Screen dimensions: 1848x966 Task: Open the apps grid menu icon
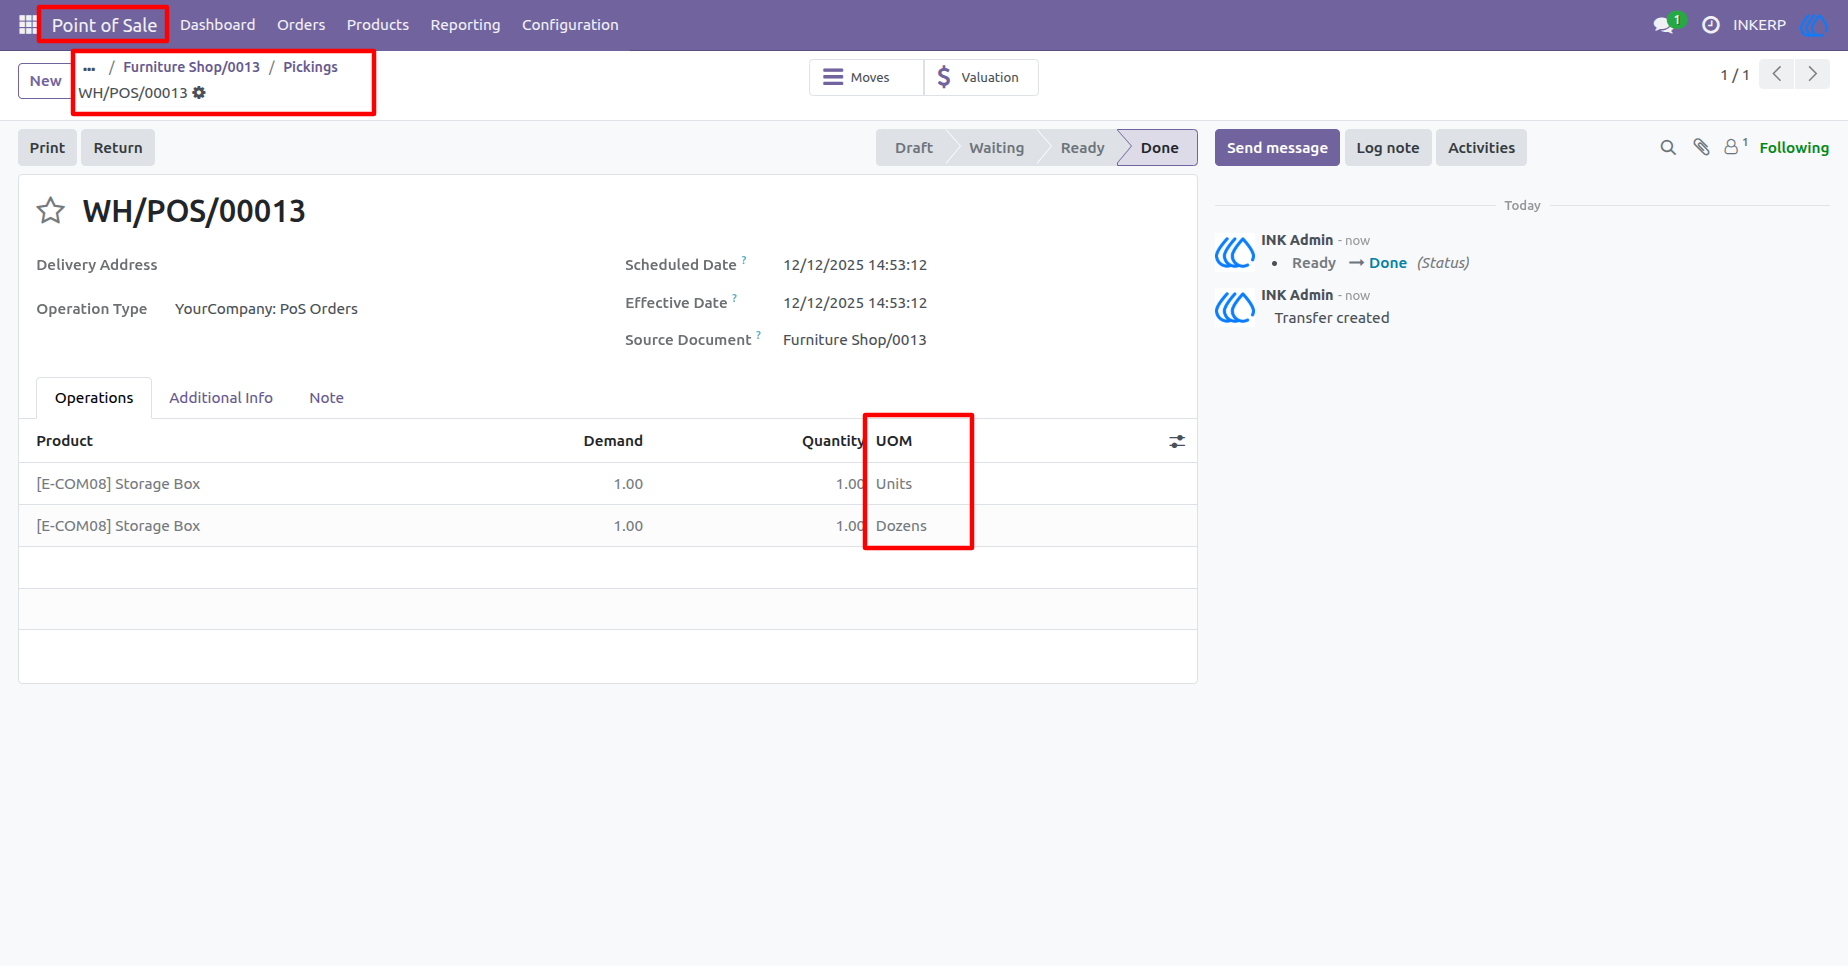click(28, 25)
